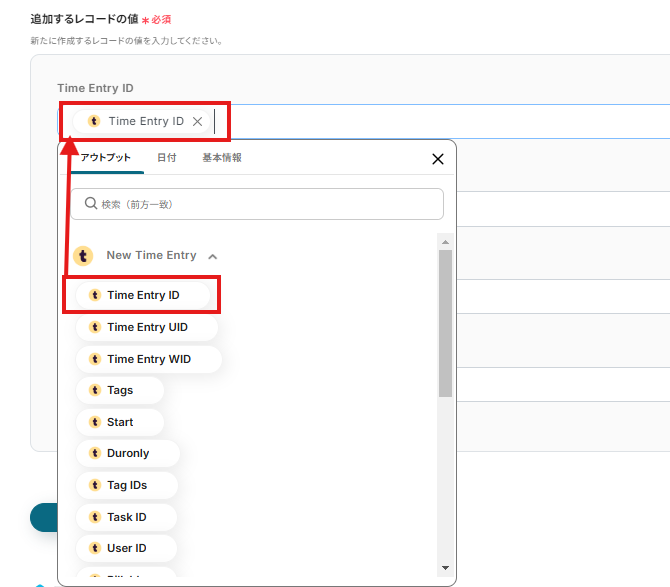The height and width of the screenshot is (587, 670).
Task: Collapse the New Time Entry section chevron
Action: click(x=212, y=256)
